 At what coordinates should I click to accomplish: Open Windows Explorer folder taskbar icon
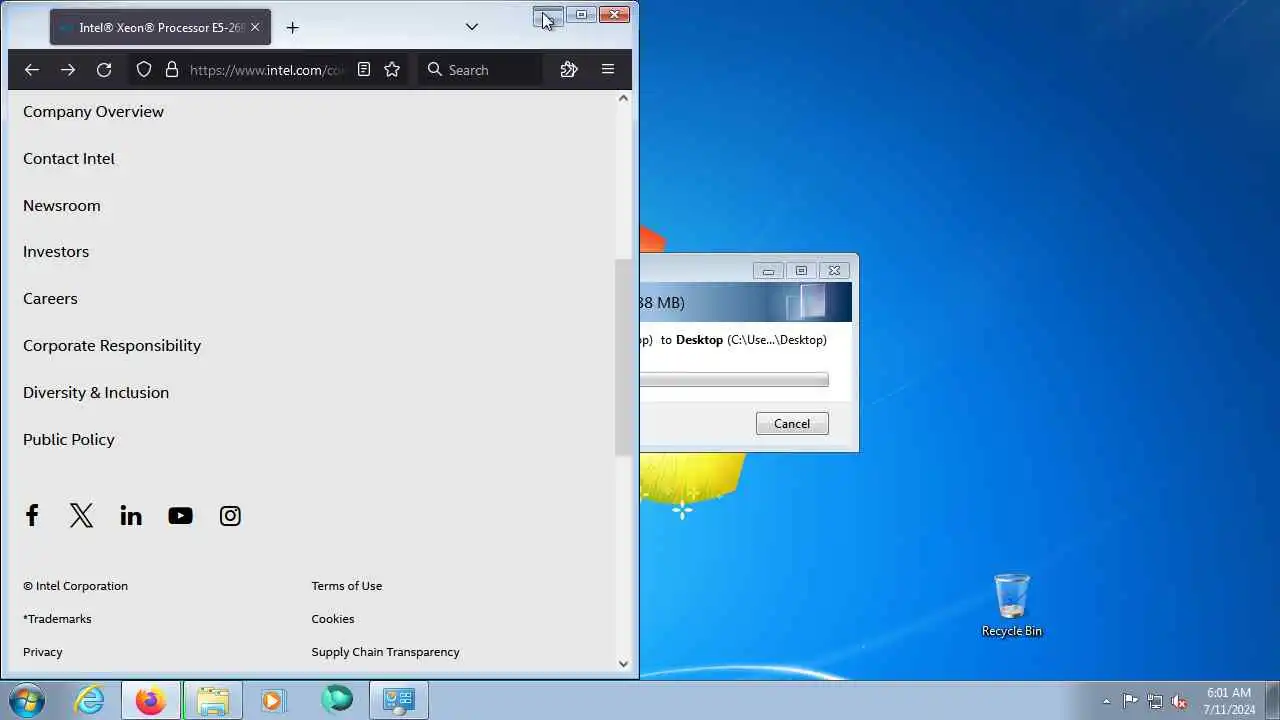coord(213,701)
